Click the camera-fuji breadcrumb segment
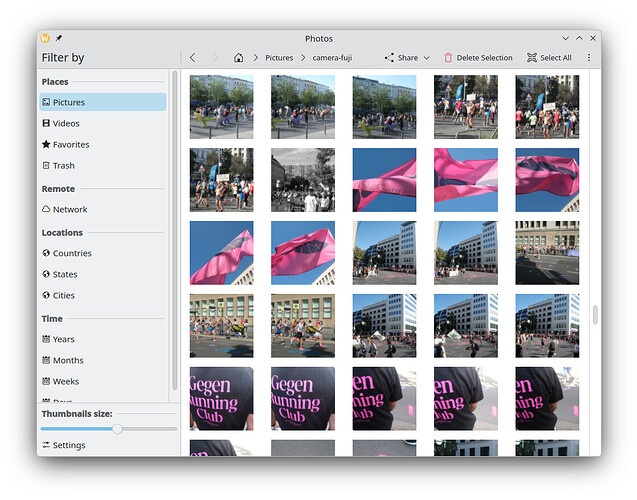The image size is (637, 500). pyautogui.click(x=334, y=58)
